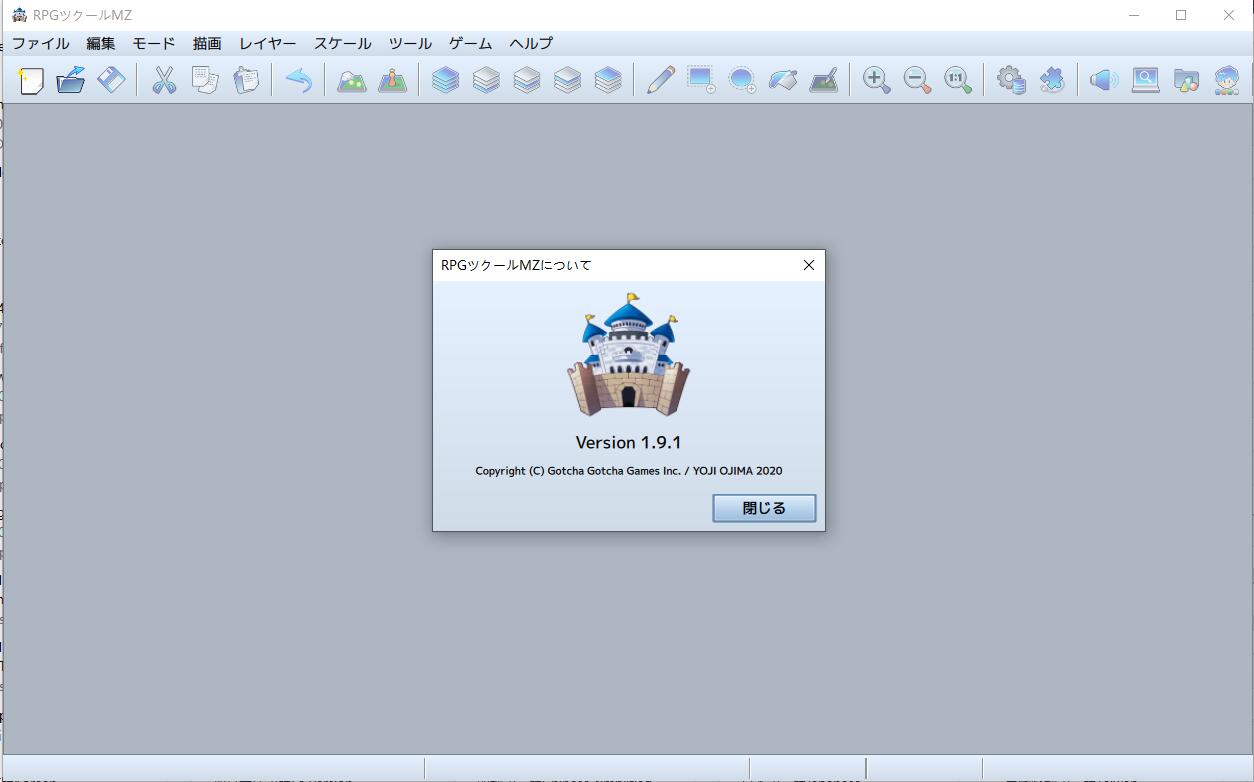Screen dimensions: 1254x782
Task: Click the Paste clipboard icon
Action: click(x=246, y=80)
